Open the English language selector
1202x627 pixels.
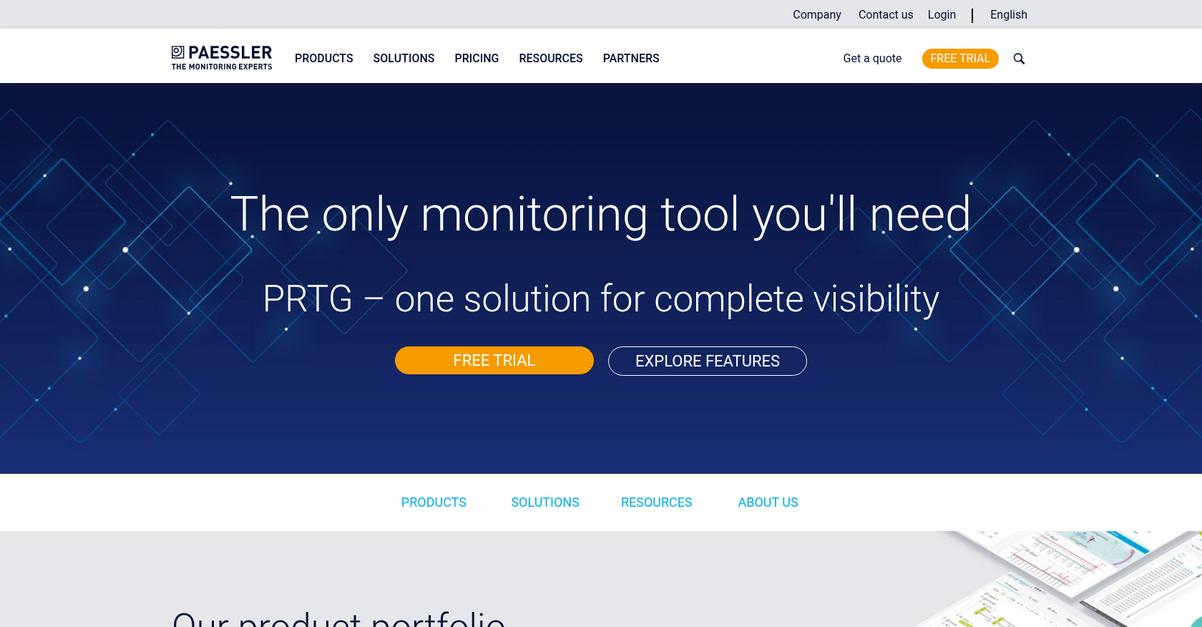[x=1009, y=15]
